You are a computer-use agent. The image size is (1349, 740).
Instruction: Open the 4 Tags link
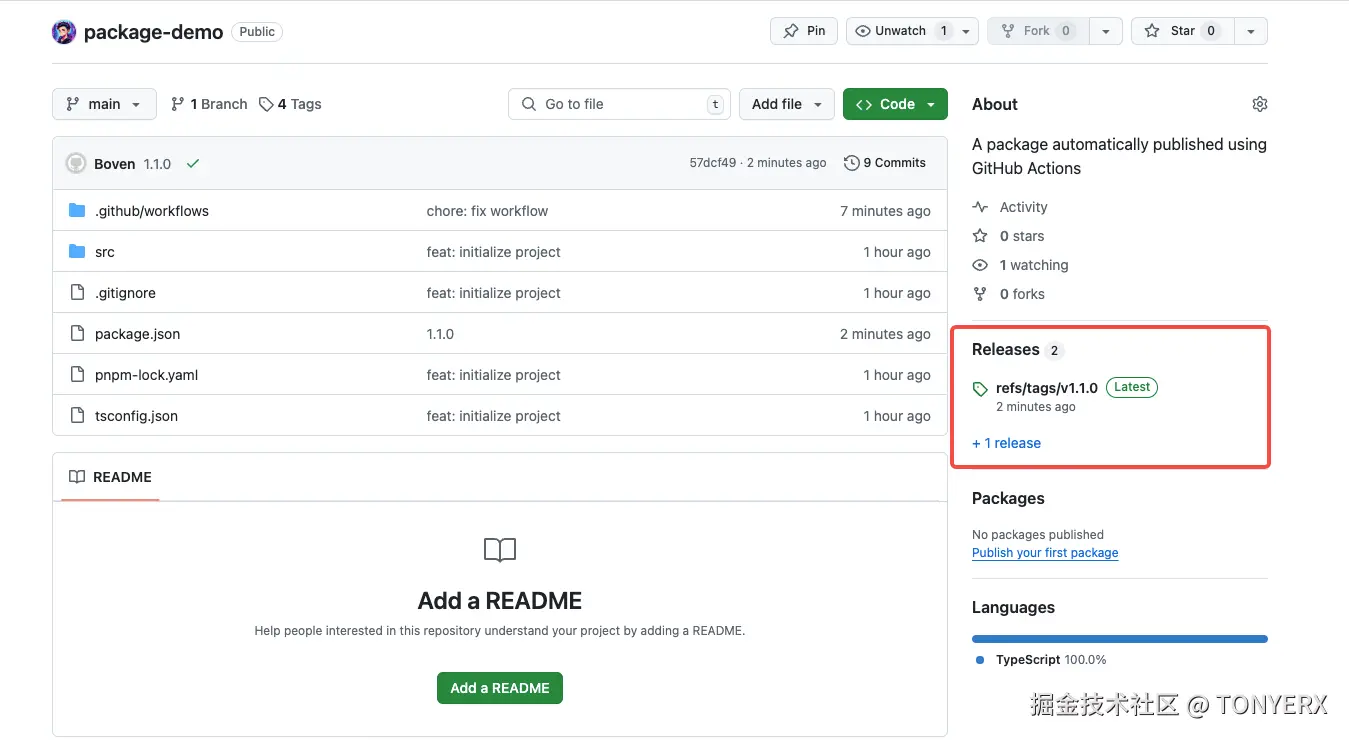290,104
